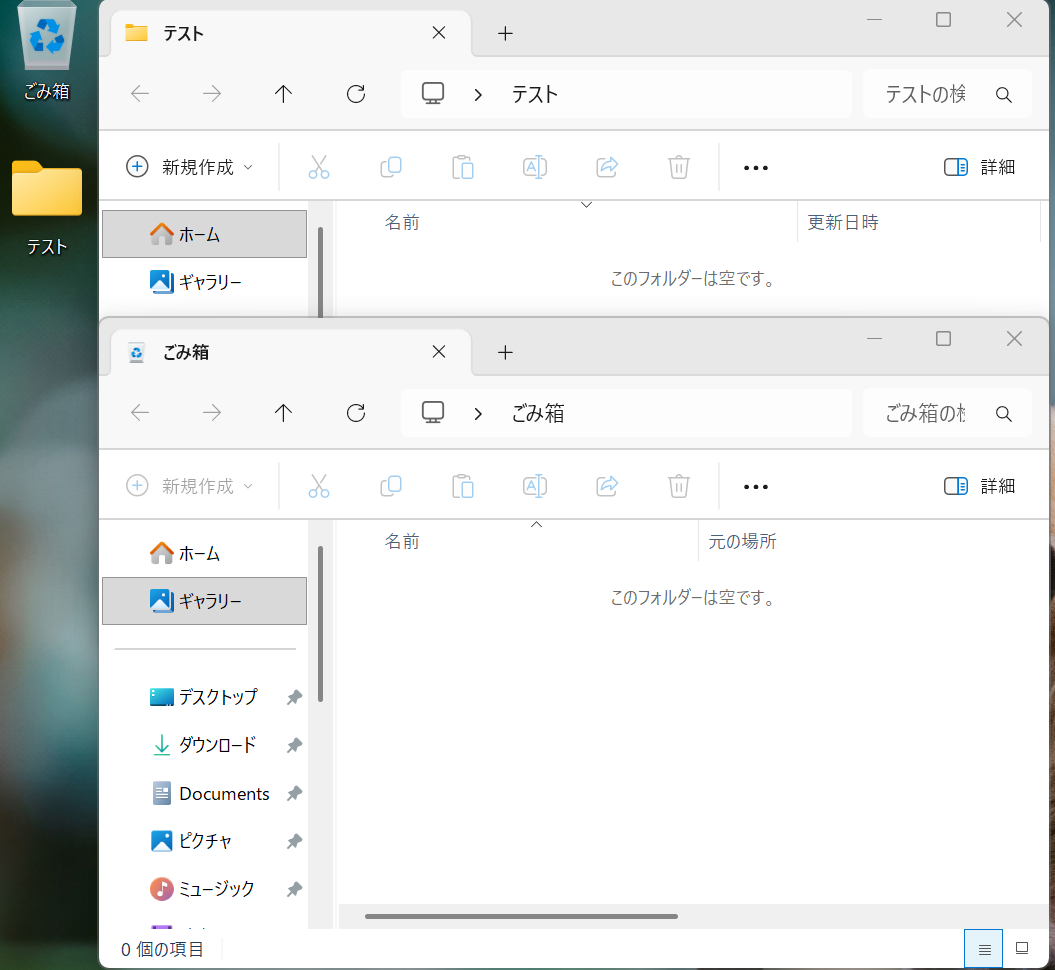Select ギャラリー in テスト window sidebar

pos(205,282)
